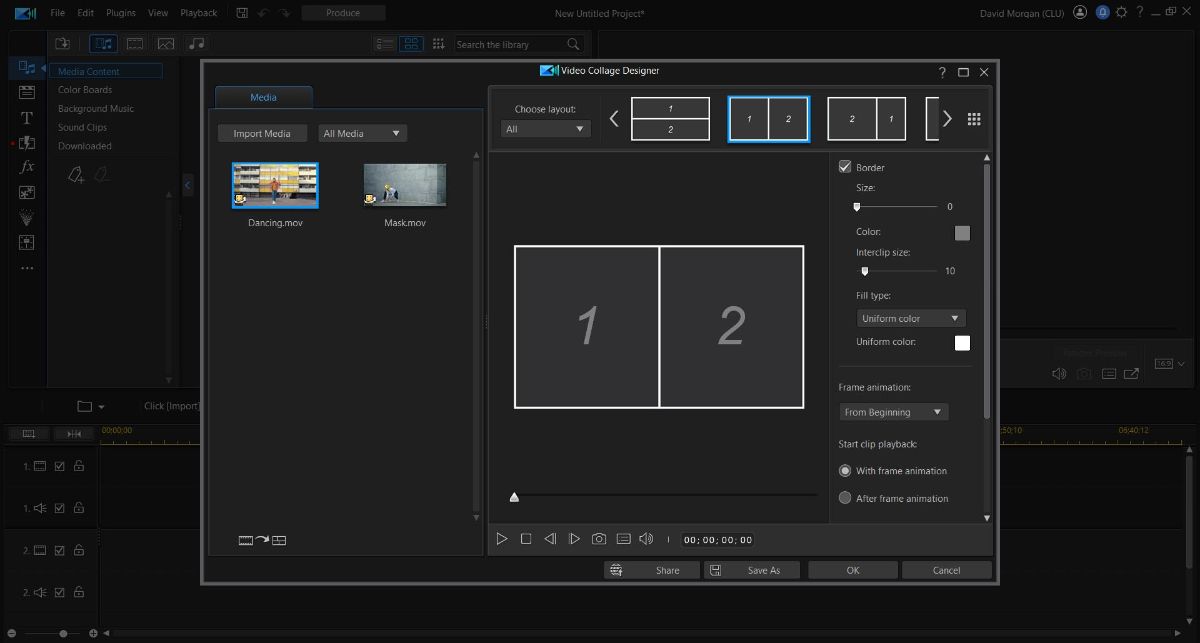1200x643 pixels.
Task: Open the grid layout gallery icon
Action: [975, 121]
